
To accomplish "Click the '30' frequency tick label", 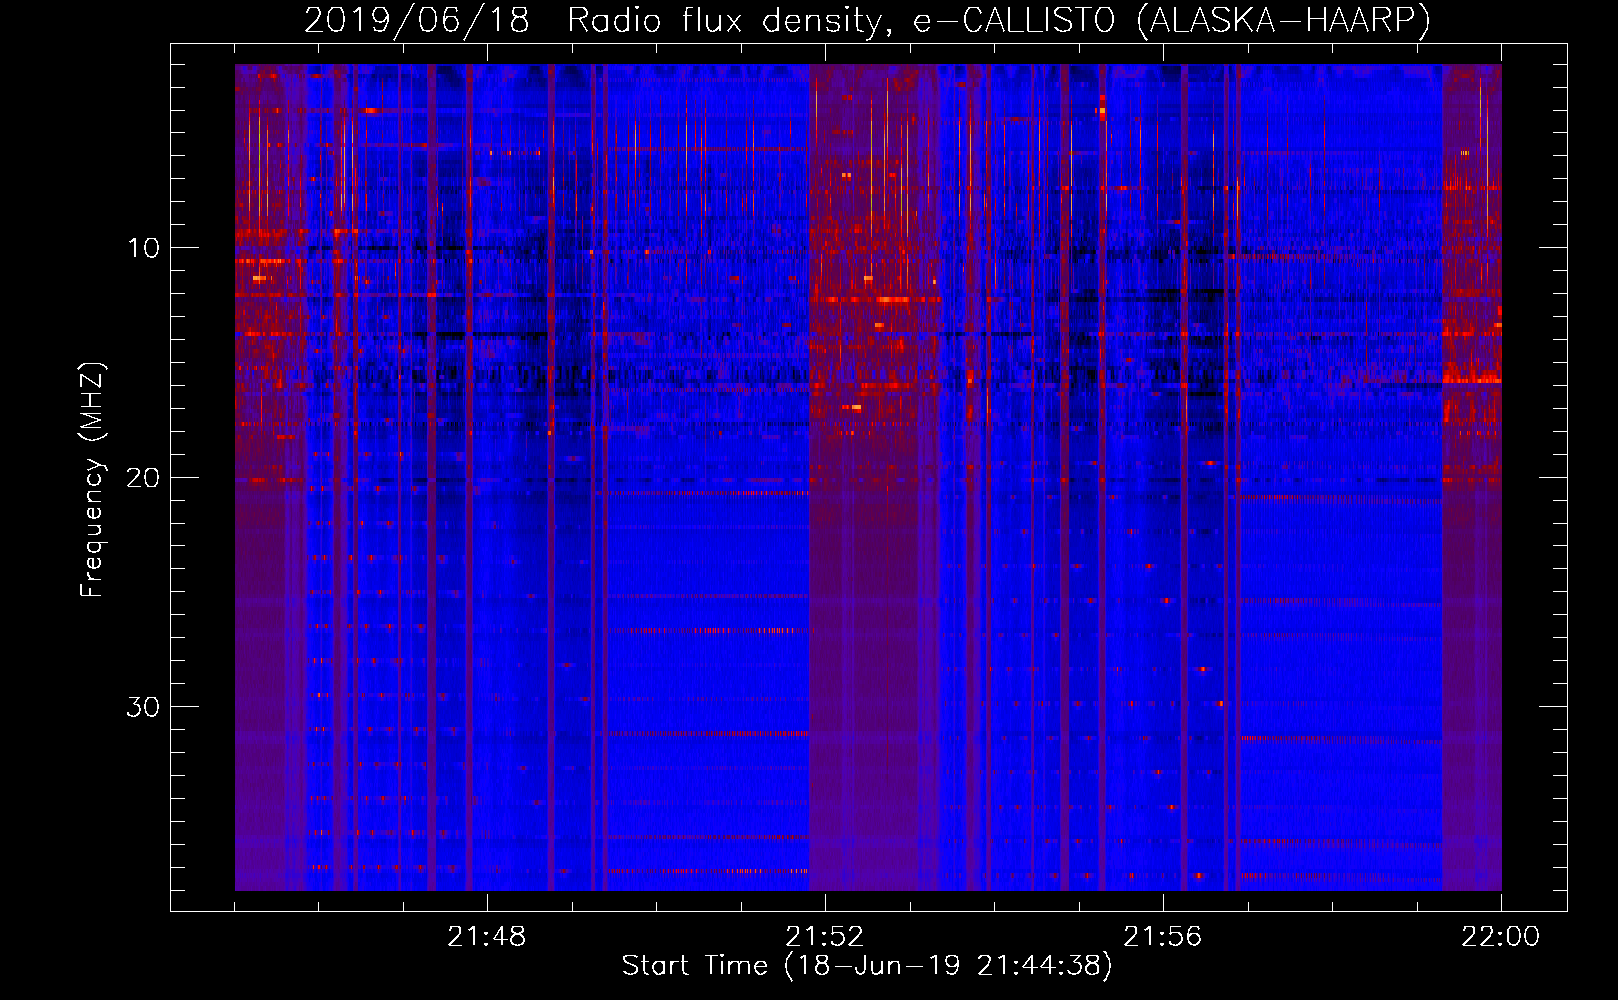I will click(x=144, y=707).
